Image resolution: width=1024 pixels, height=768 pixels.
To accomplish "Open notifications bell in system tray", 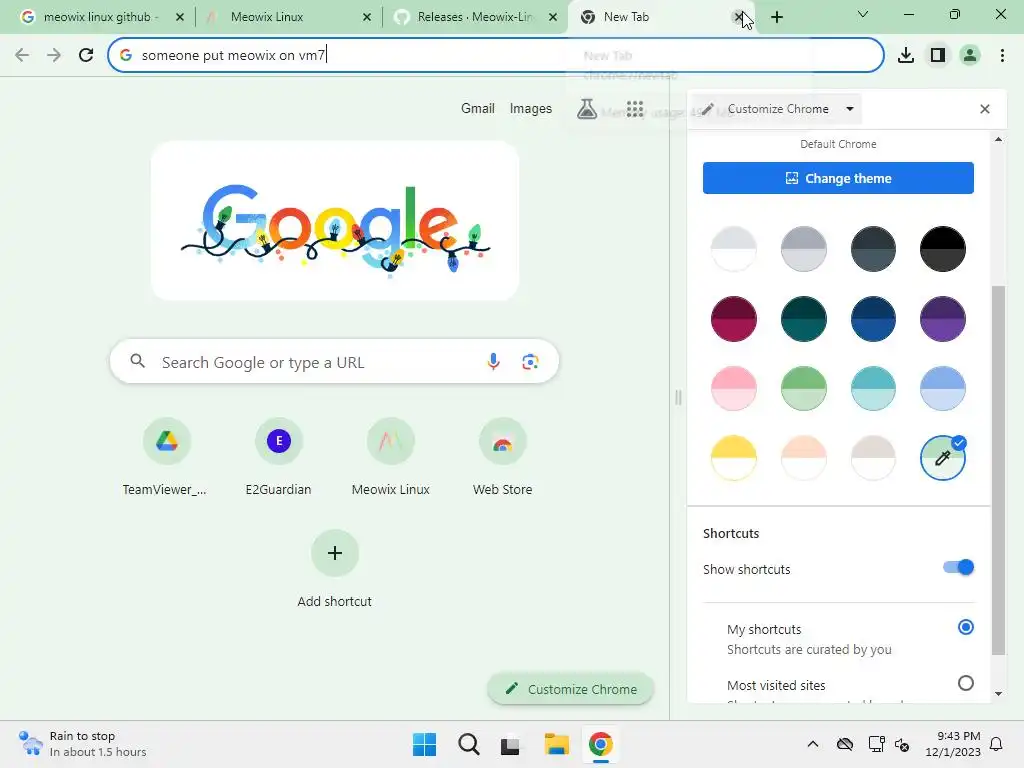I will pos(997,744).
